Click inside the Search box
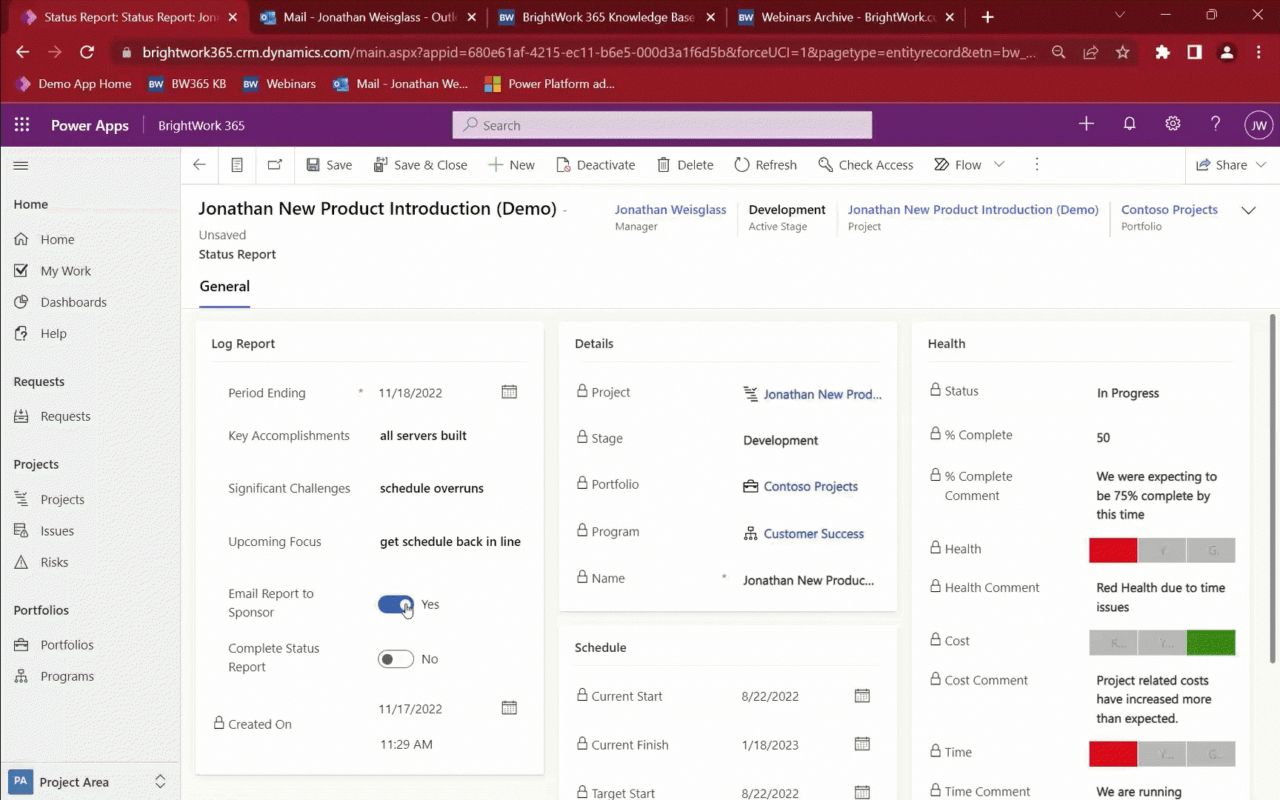 click(661, 124)
